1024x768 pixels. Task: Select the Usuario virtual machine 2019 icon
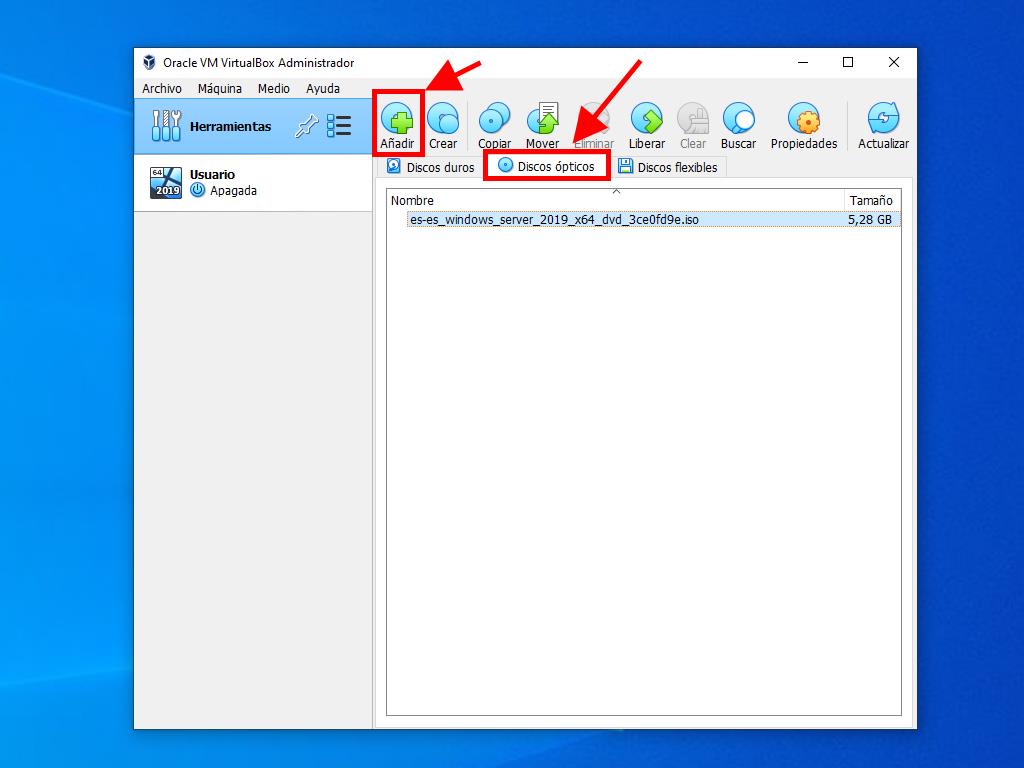click(x=166, y=183)
